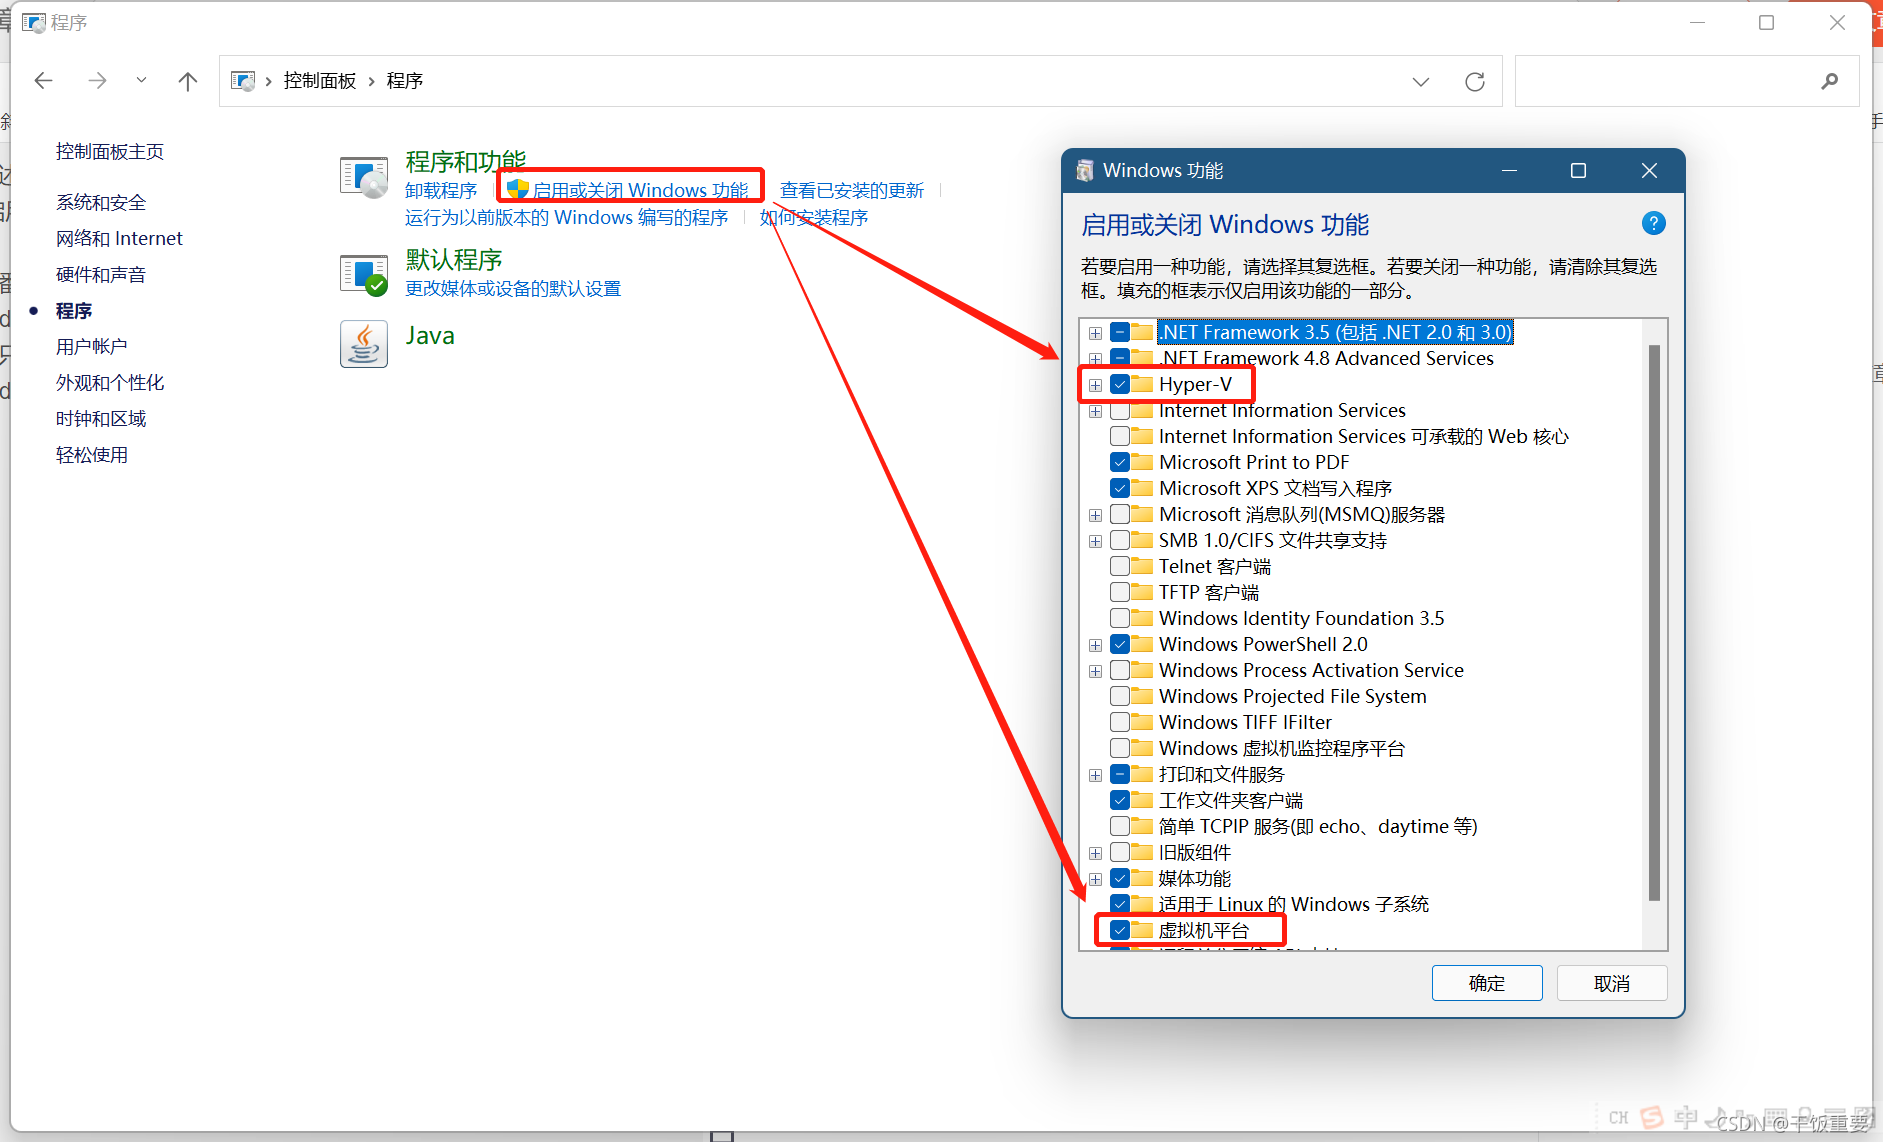Click the feature list vertical scrollbar
Screen dimensions: 1883x1142
[1654, 622]
